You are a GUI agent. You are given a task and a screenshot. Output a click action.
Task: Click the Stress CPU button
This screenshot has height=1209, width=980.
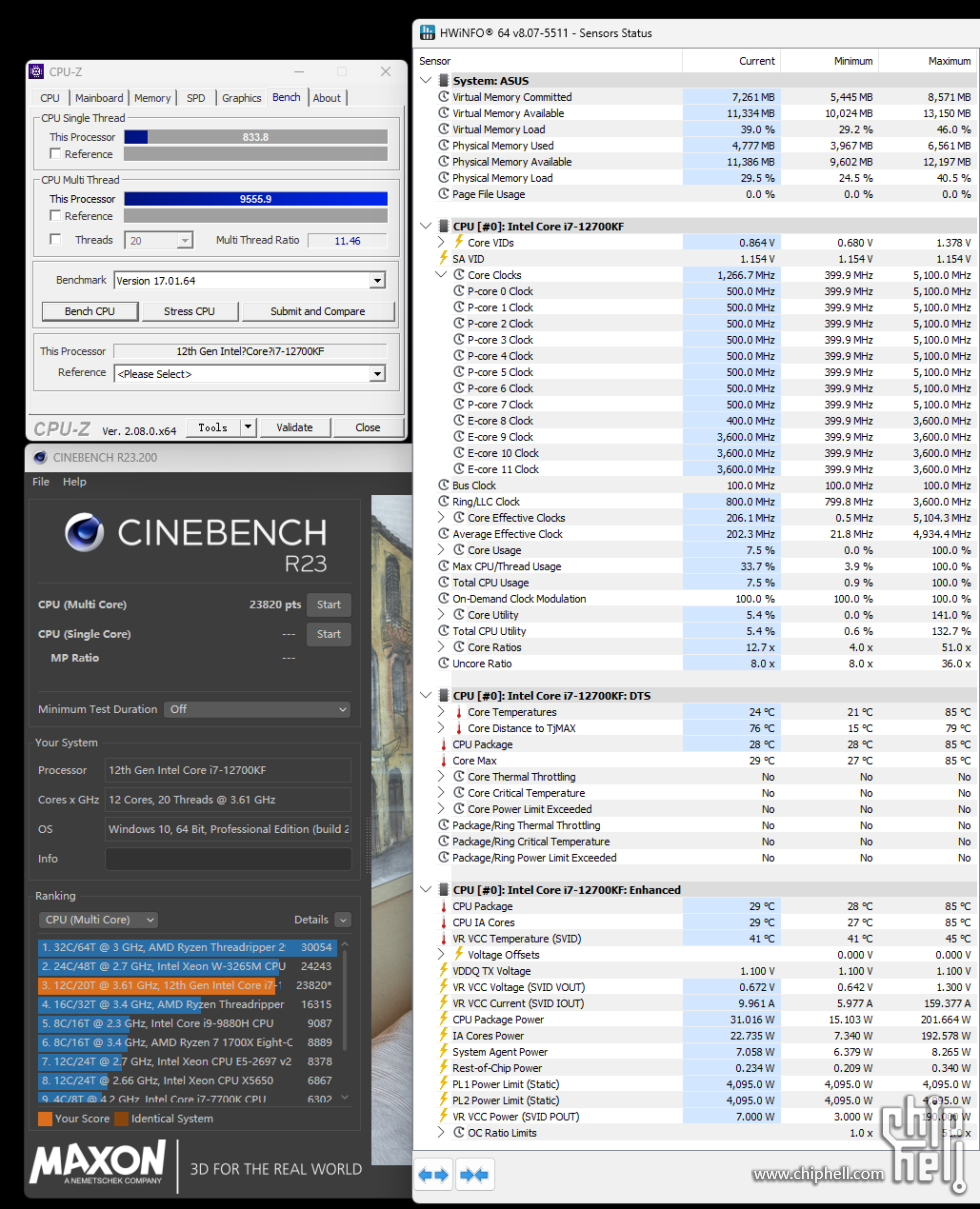coord(190,311)
